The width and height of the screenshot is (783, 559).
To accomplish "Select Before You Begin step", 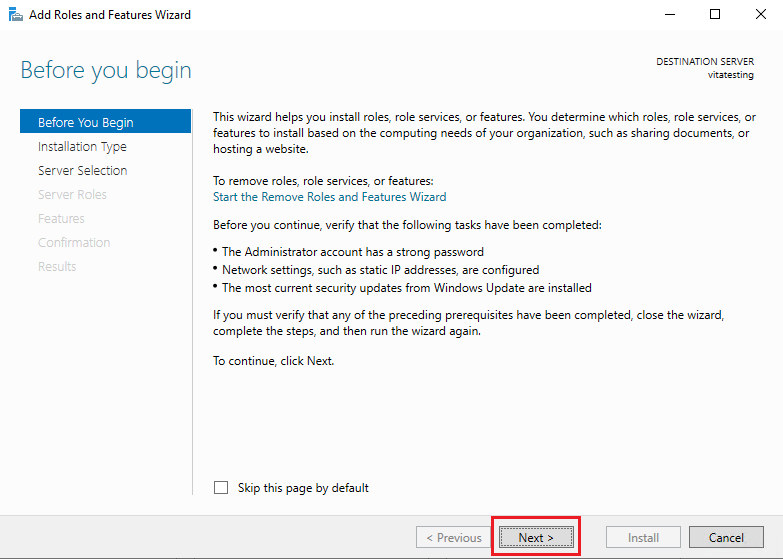I will pos(105,122).
